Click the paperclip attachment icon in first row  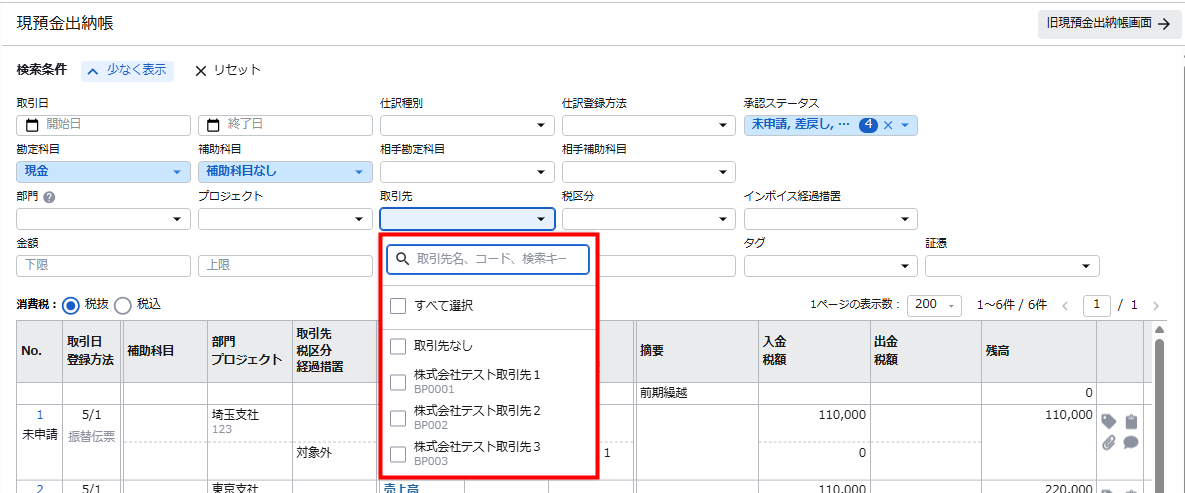point(1109,442)
